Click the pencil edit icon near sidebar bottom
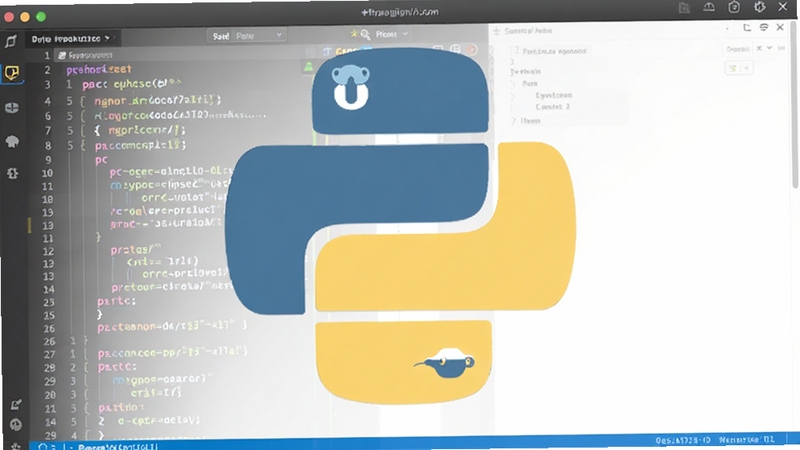Viewport: 800px width, 450px height. pyautogui.click(x=16, y=405)
